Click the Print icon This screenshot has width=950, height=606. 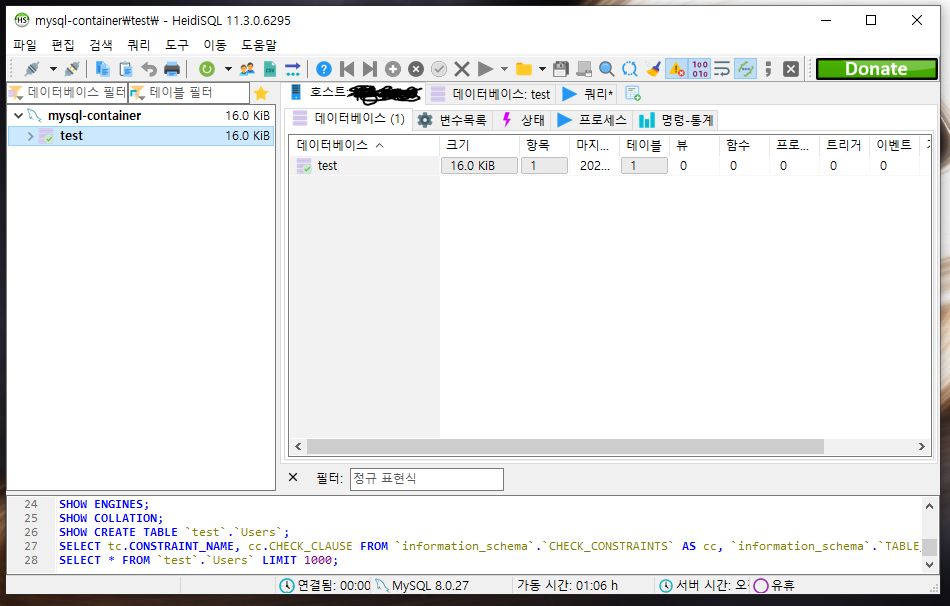click(x=172, y=69)
